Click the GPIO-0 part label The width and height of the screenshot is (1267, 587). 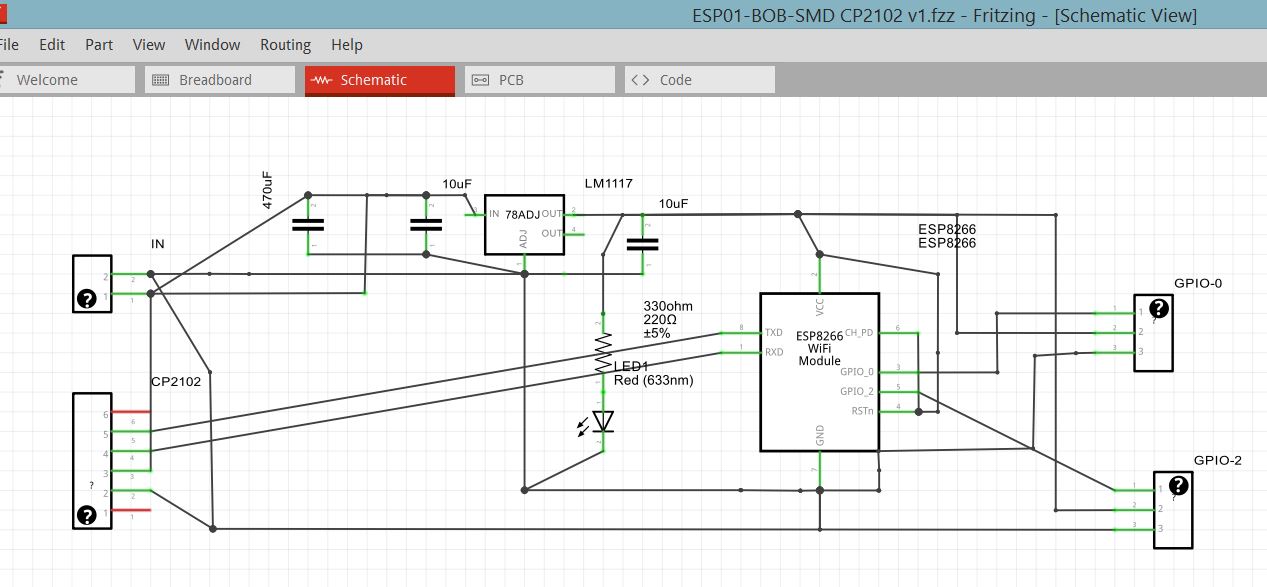tap(1198, 283)
